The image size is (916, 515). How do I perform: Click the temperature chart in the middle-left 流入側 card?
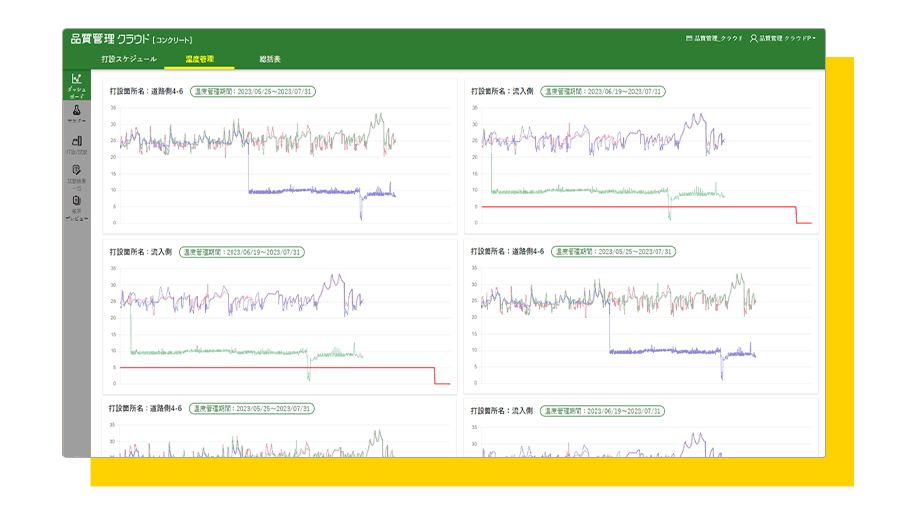[x=280, y=326]
